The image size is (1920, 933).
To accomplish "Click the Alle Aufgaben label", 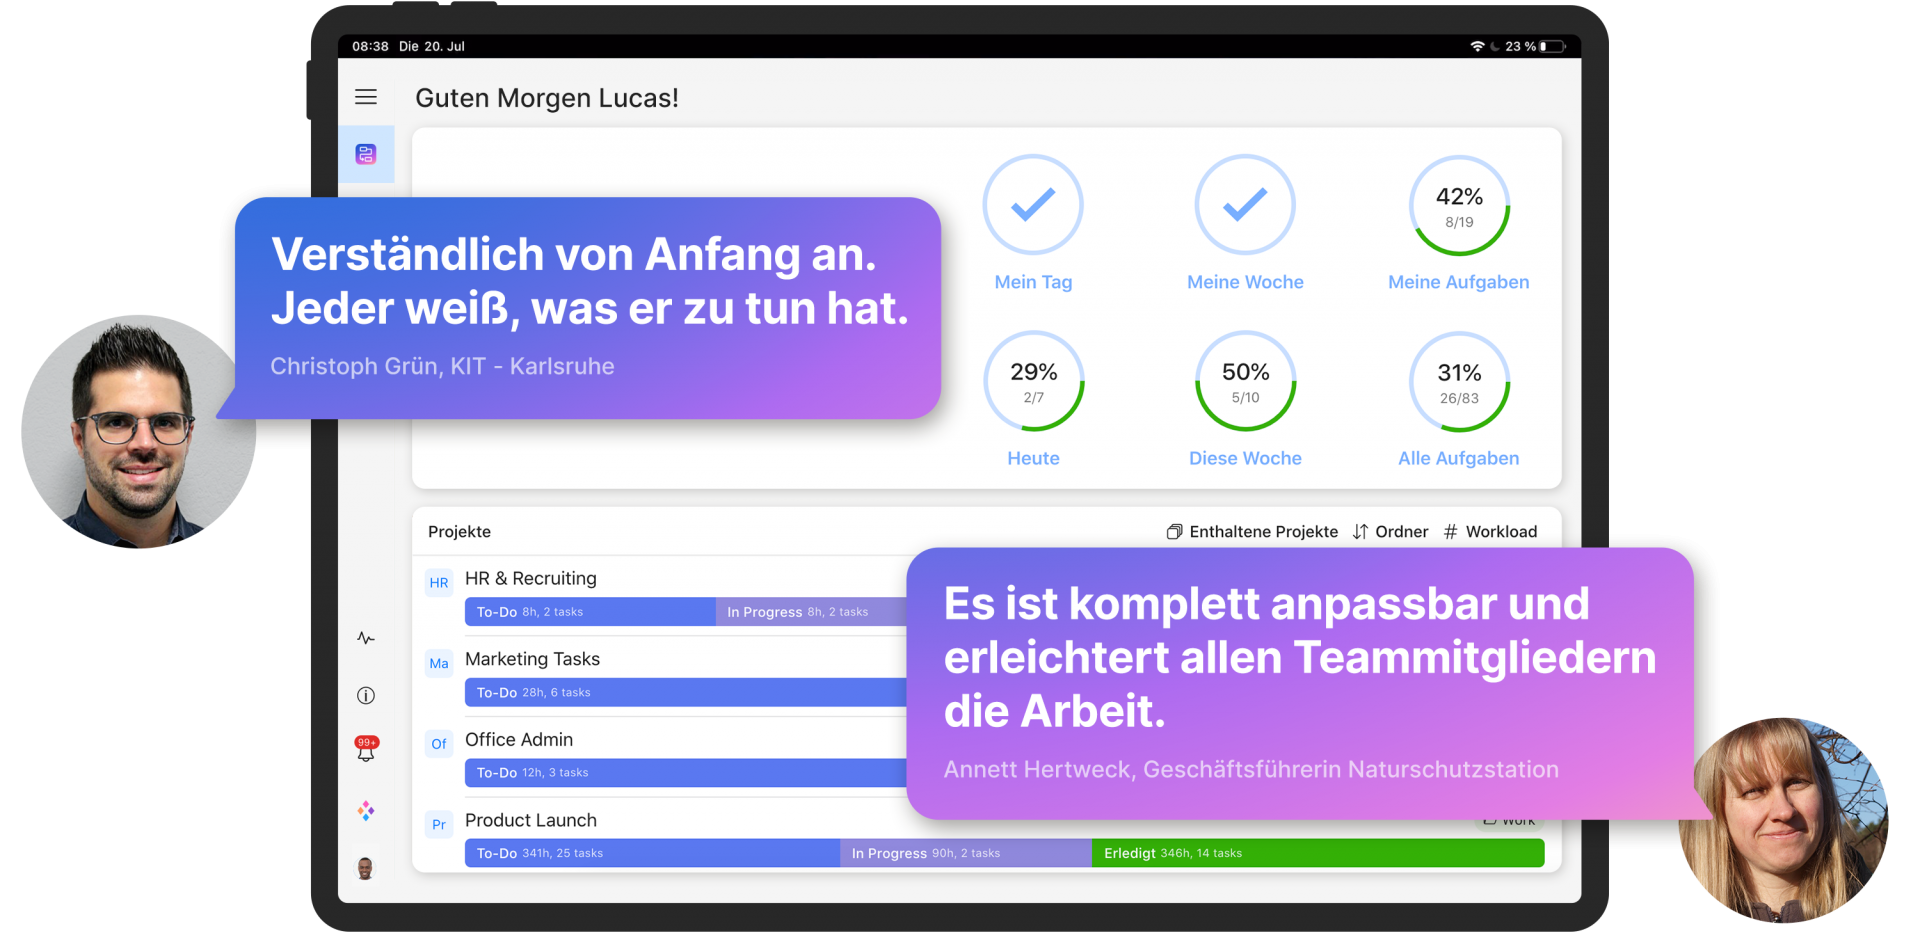I will click(1459, 458).
